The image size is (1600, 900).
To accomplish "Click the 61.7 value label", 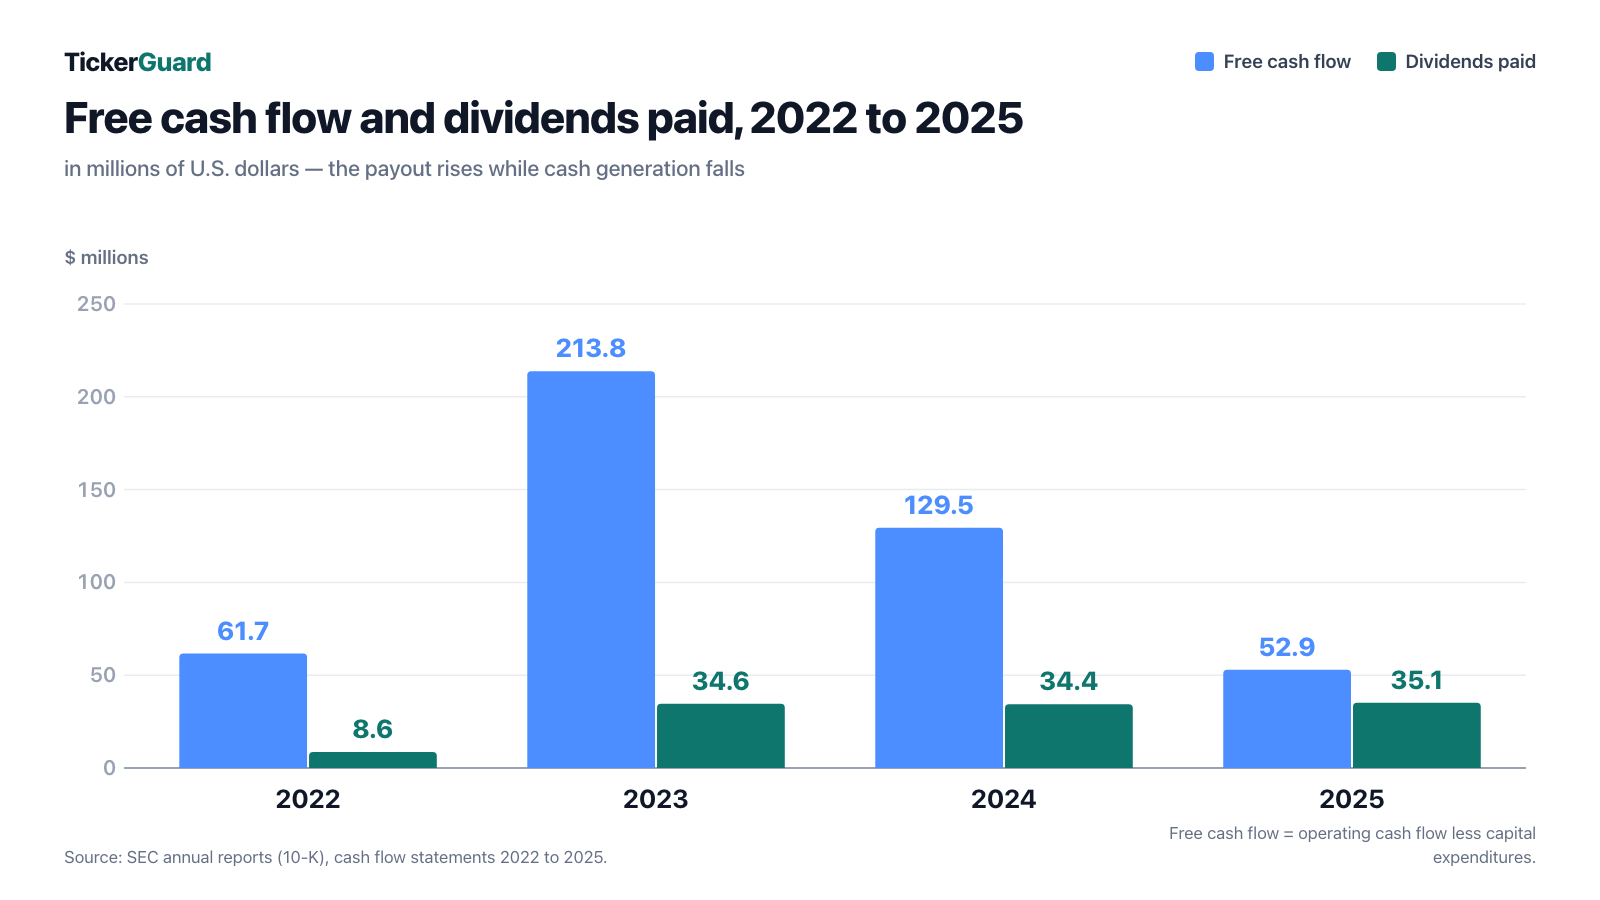I will point(243,631).
